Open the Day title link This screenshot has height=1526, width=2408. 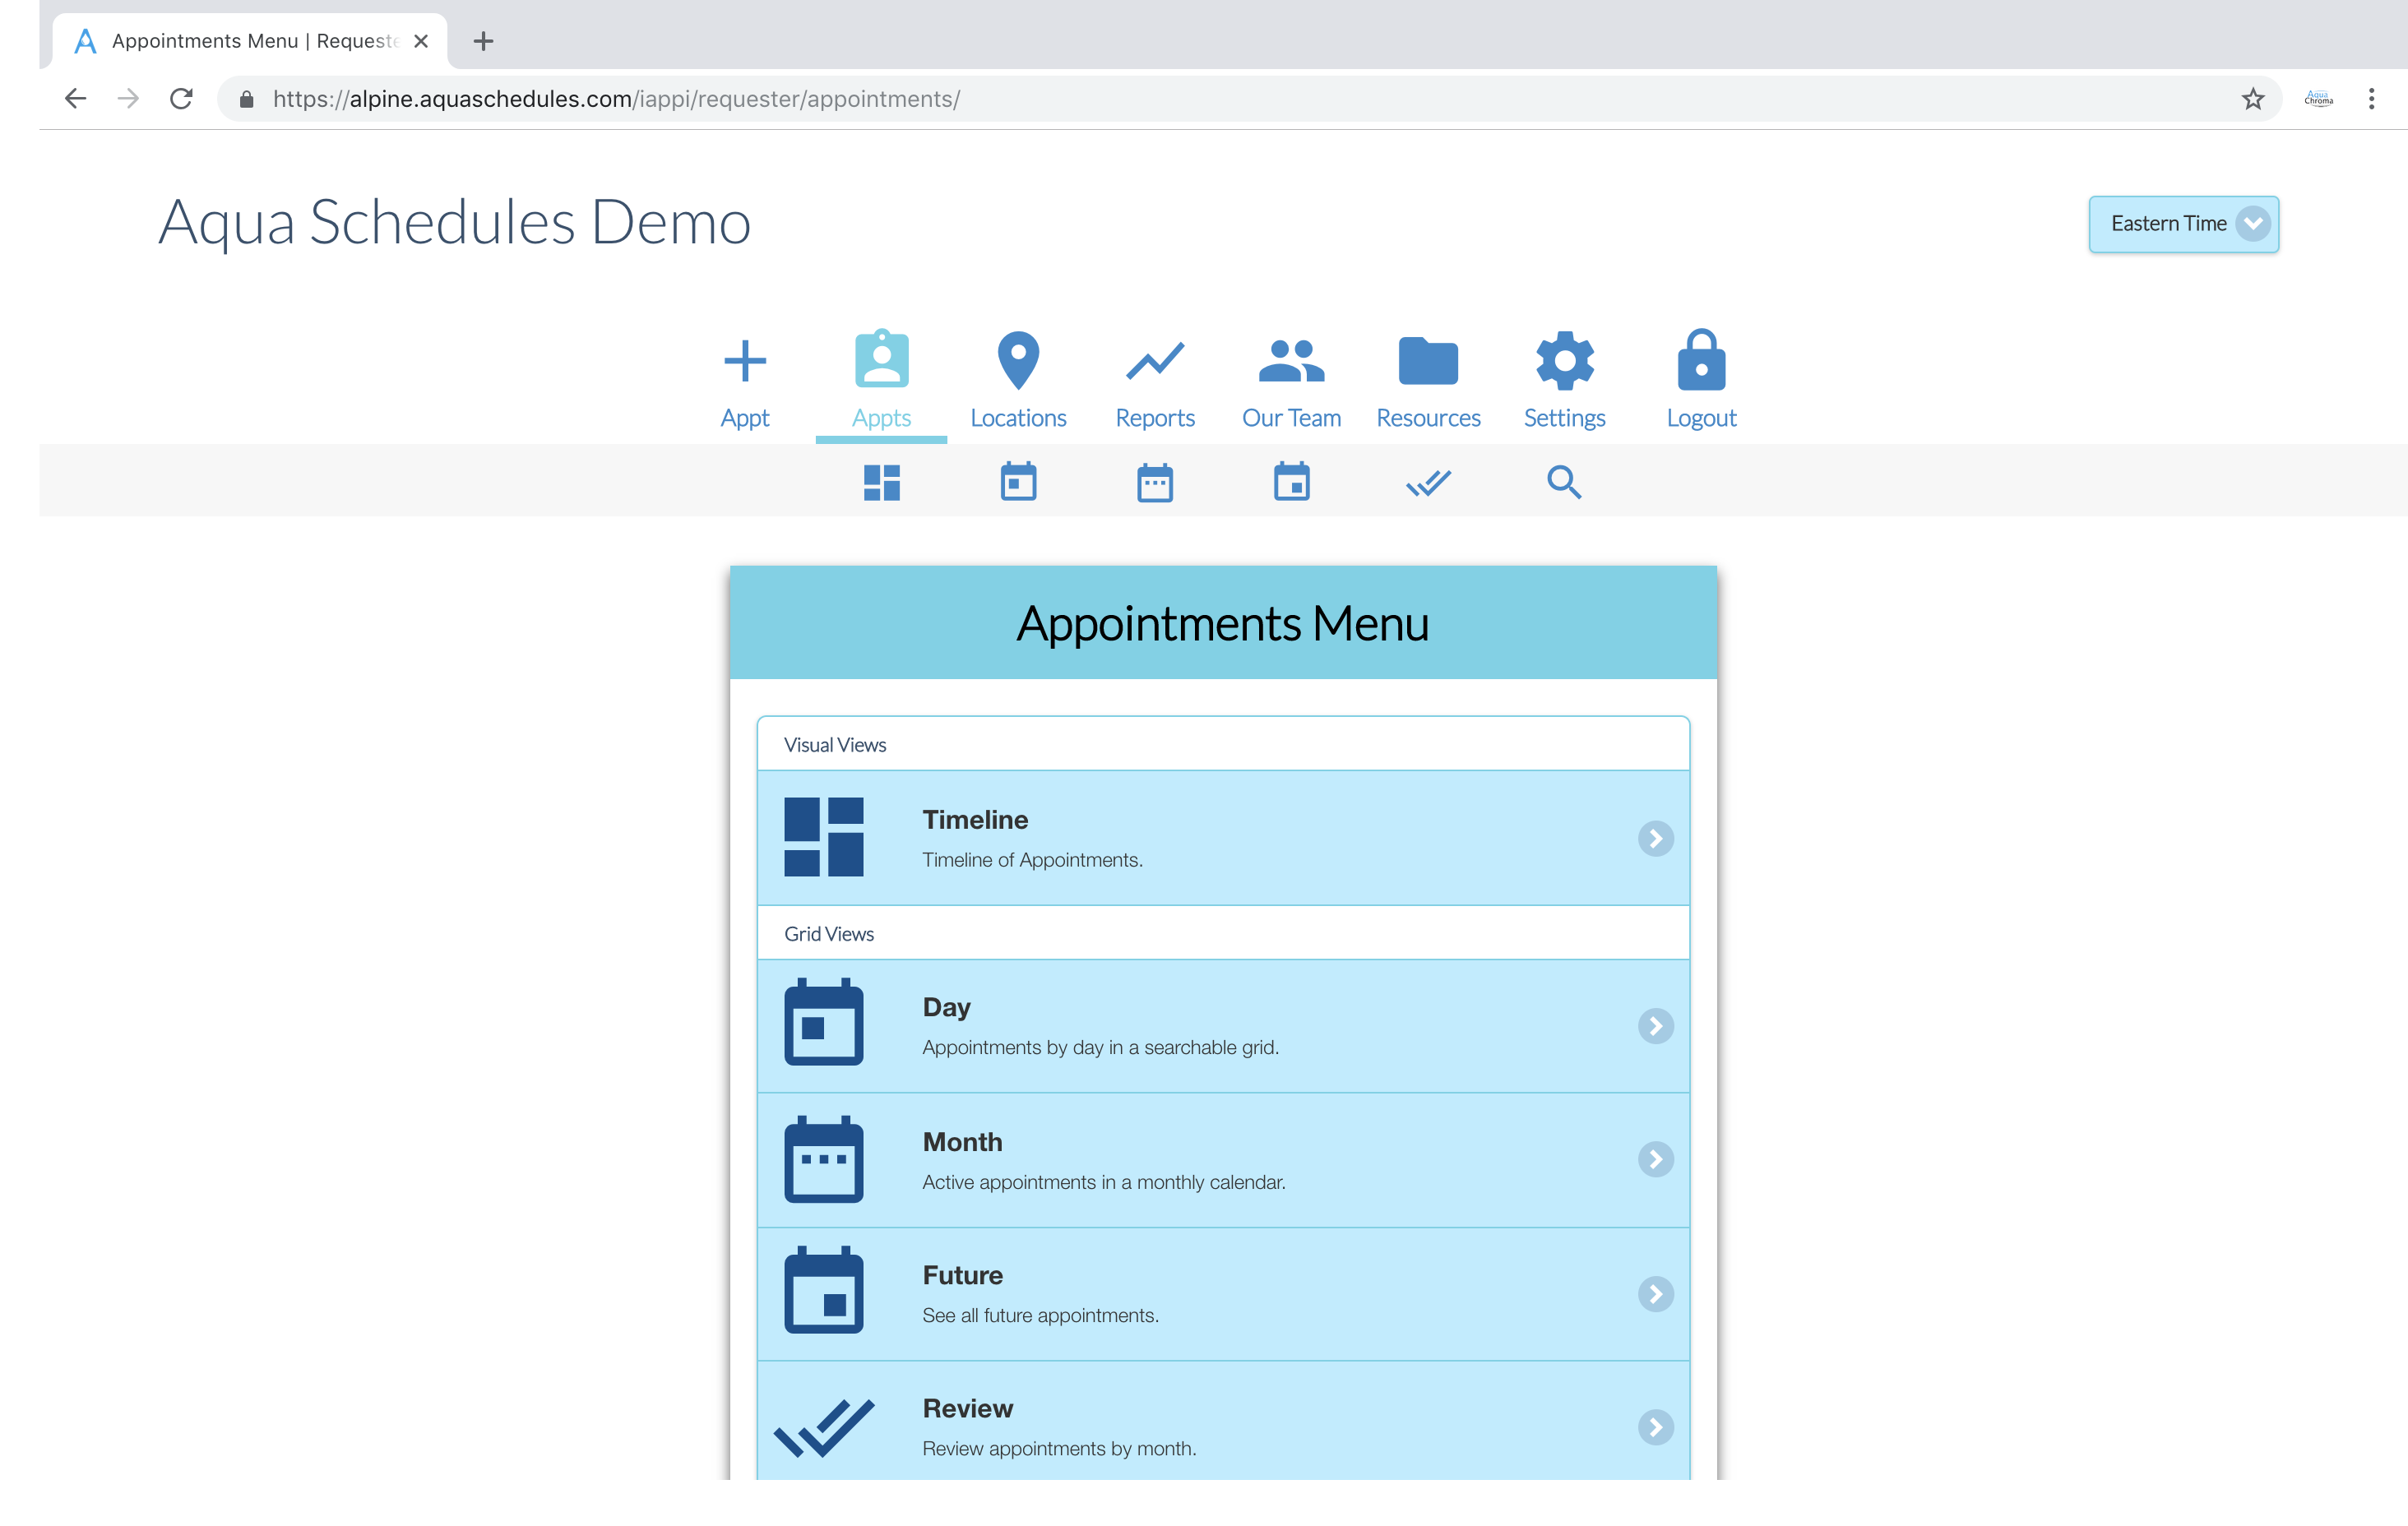pos(946,1007)
